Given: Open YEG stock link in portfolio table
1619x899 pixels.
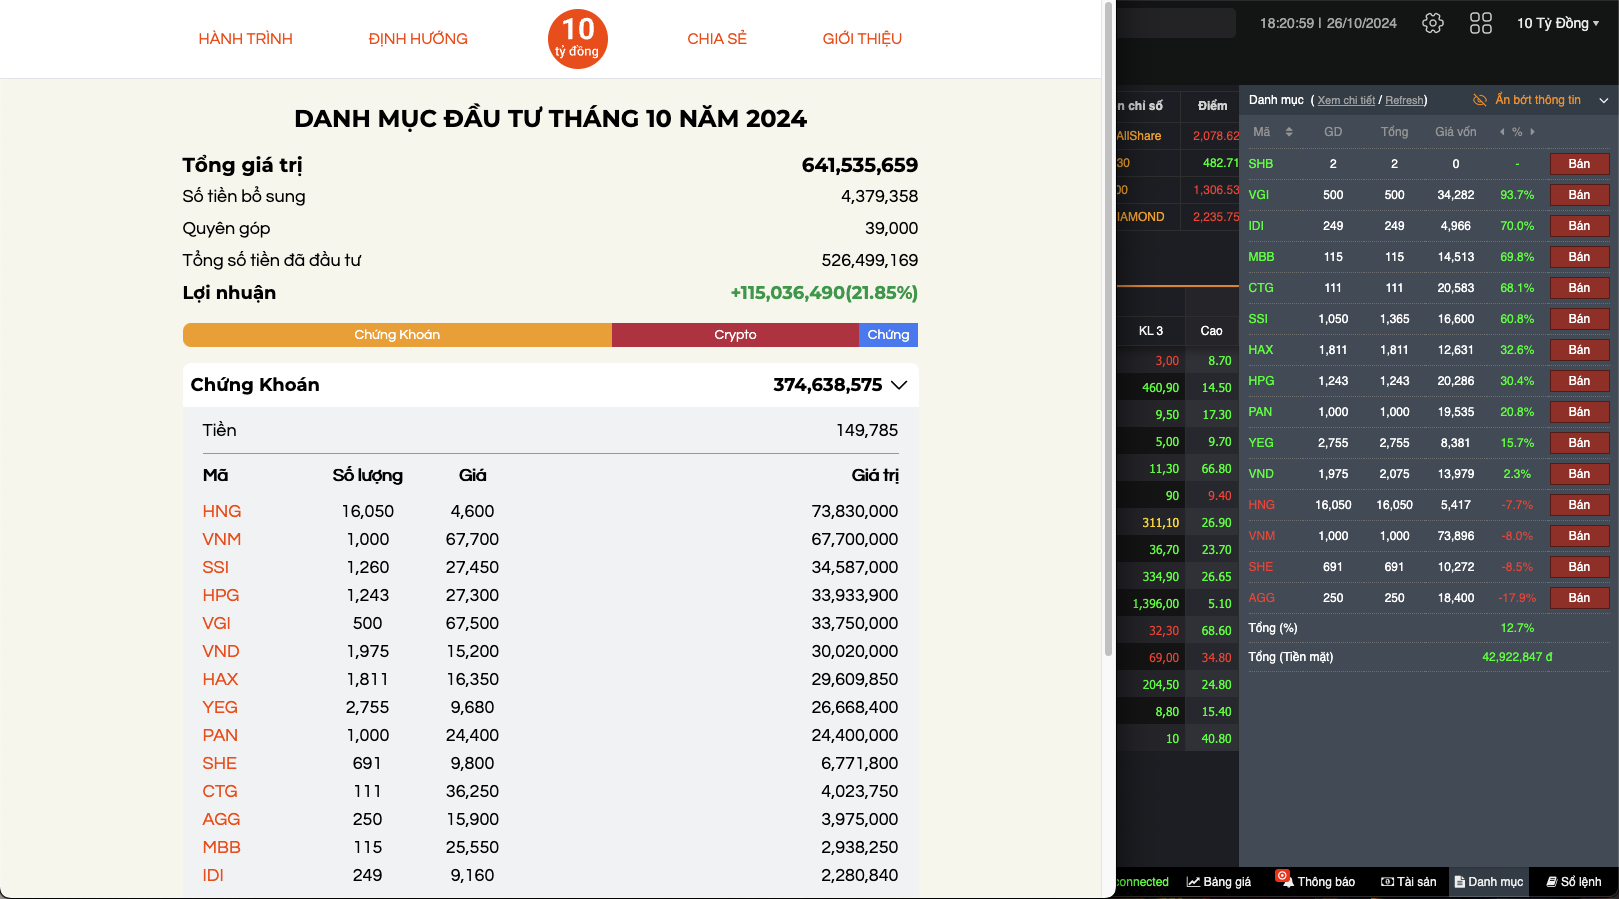Looking at the screenshot, I should click(220, 707).
